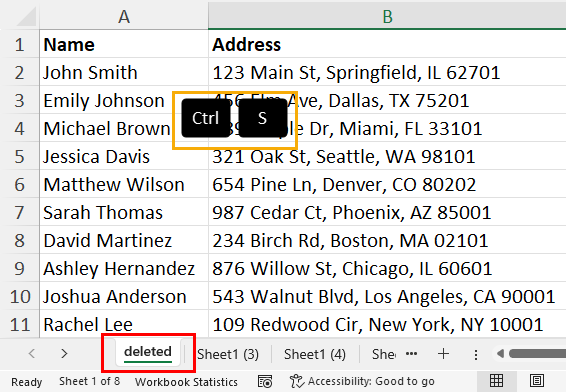The height and width of the screenshot is (392, 566).
Task: Select row 2 header
Action: tap(19, 72)
